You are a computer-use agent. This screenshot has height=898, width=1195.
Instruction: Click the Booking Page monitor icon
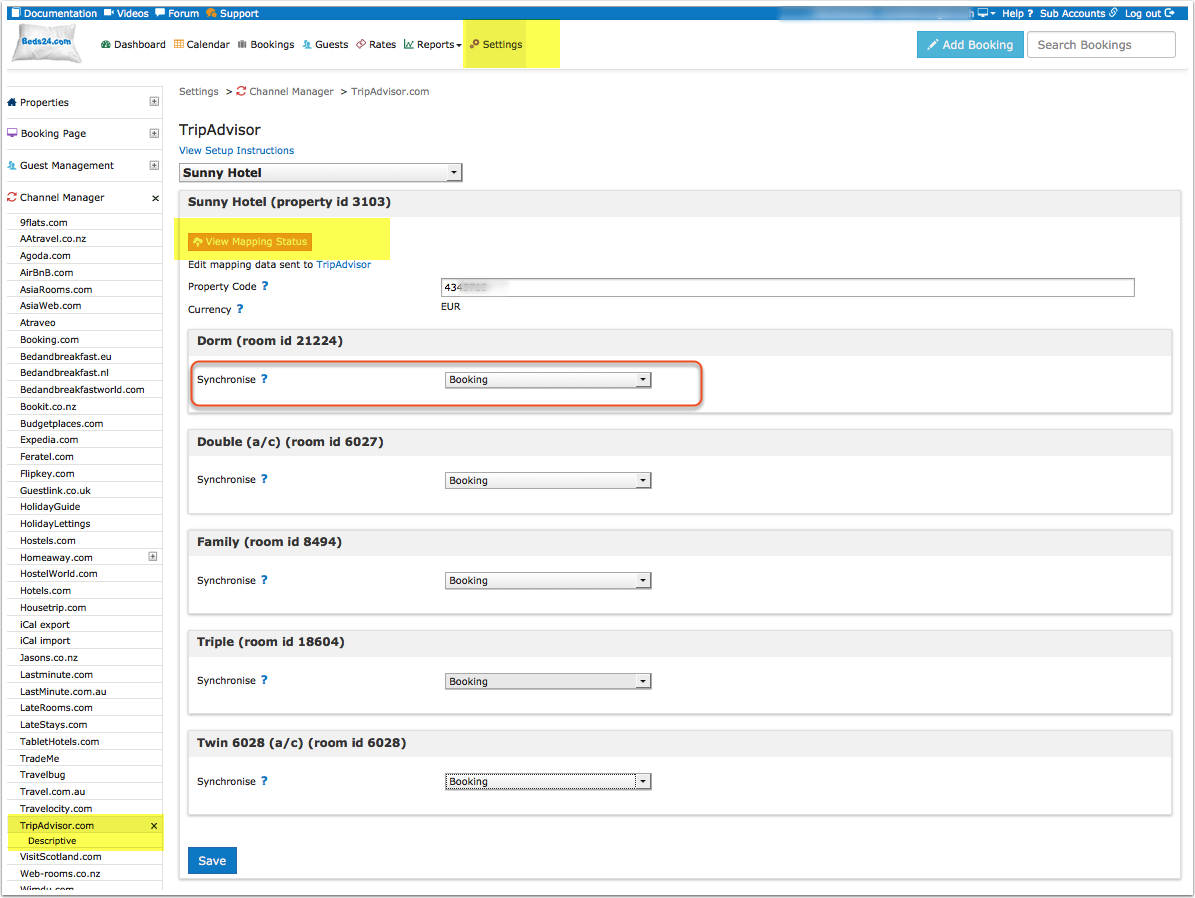(x=12, y=133)
